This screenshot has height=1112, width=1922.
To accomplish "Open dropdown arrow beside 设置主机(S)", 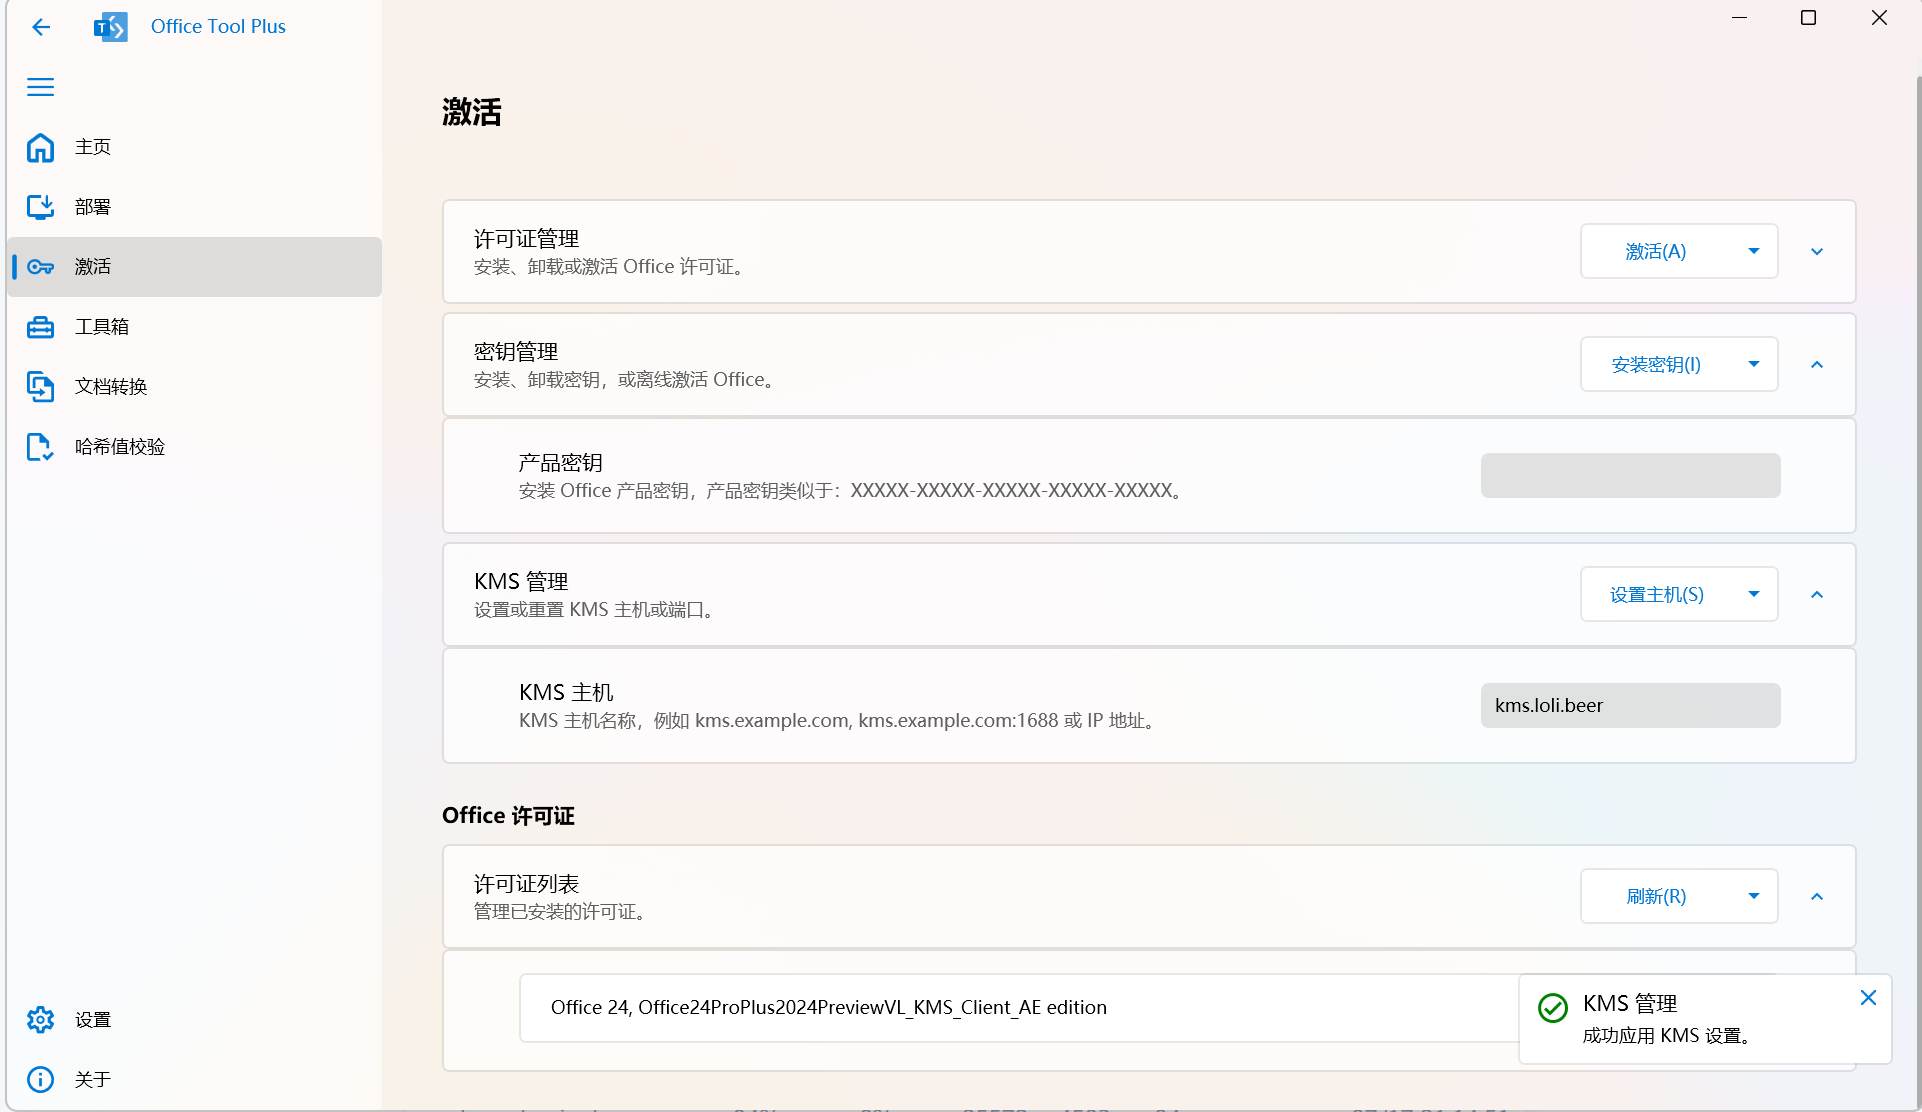I will 1753,594.
